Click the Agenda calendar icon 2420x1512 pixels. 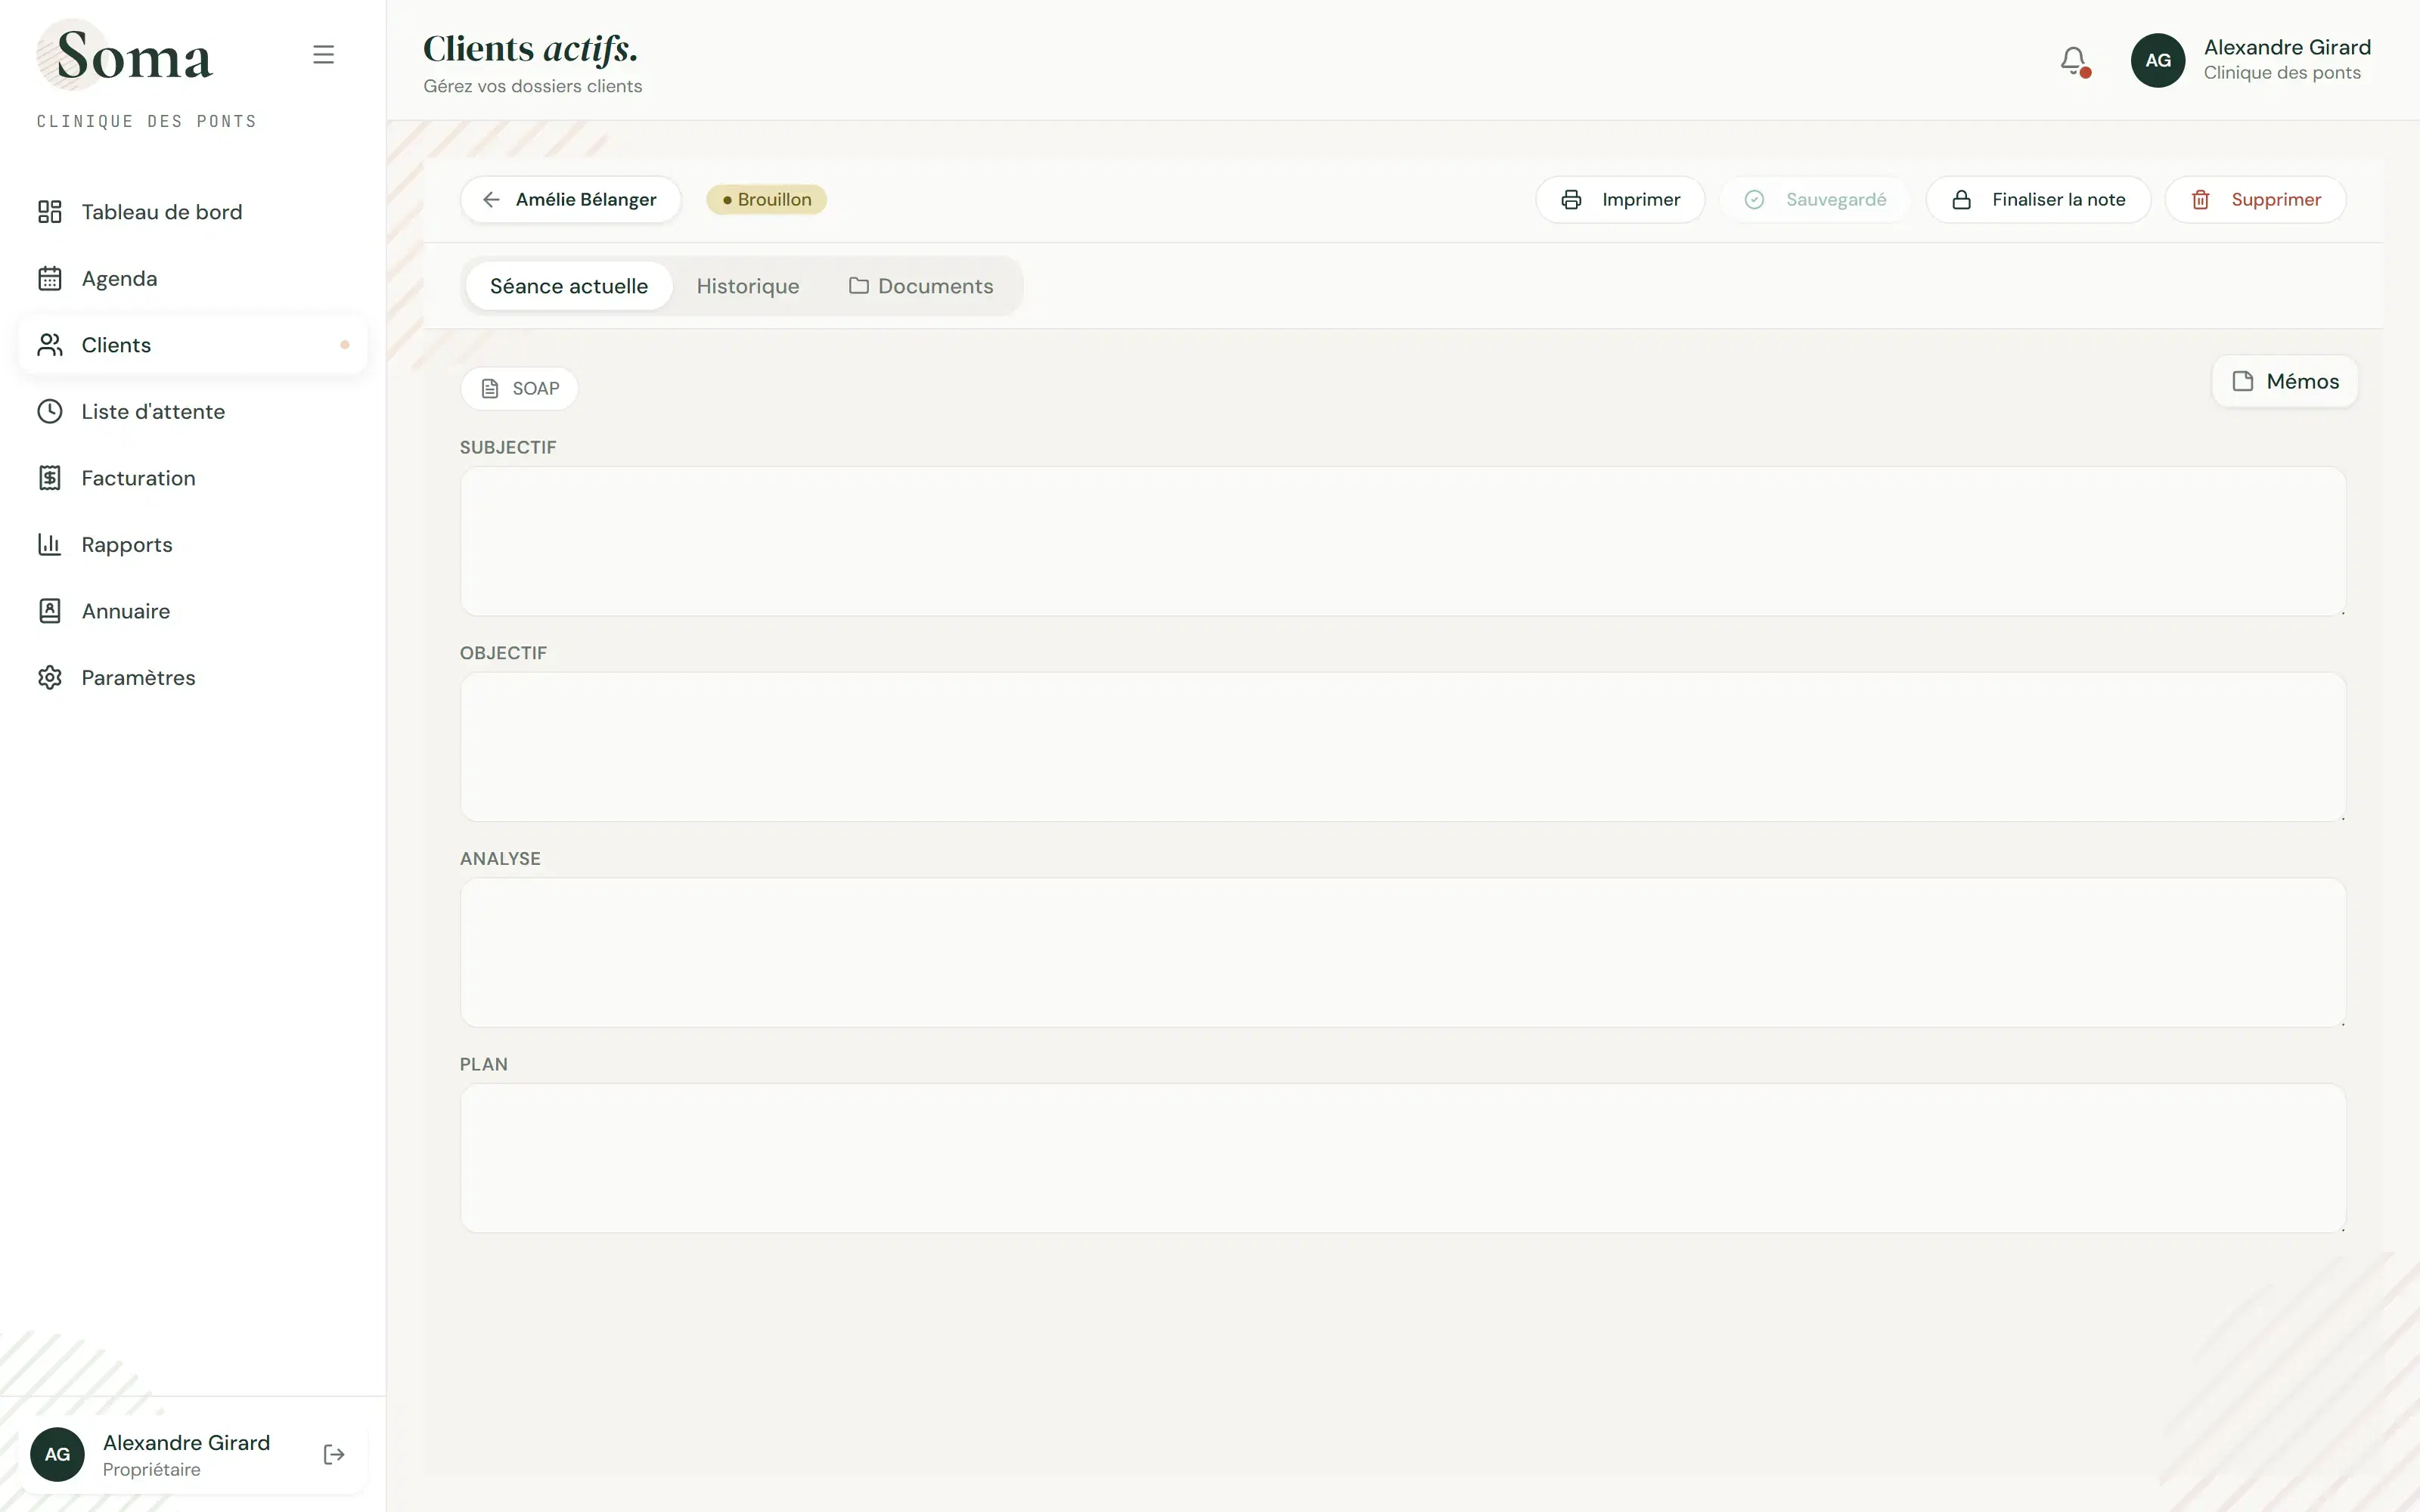pos(50,278)
